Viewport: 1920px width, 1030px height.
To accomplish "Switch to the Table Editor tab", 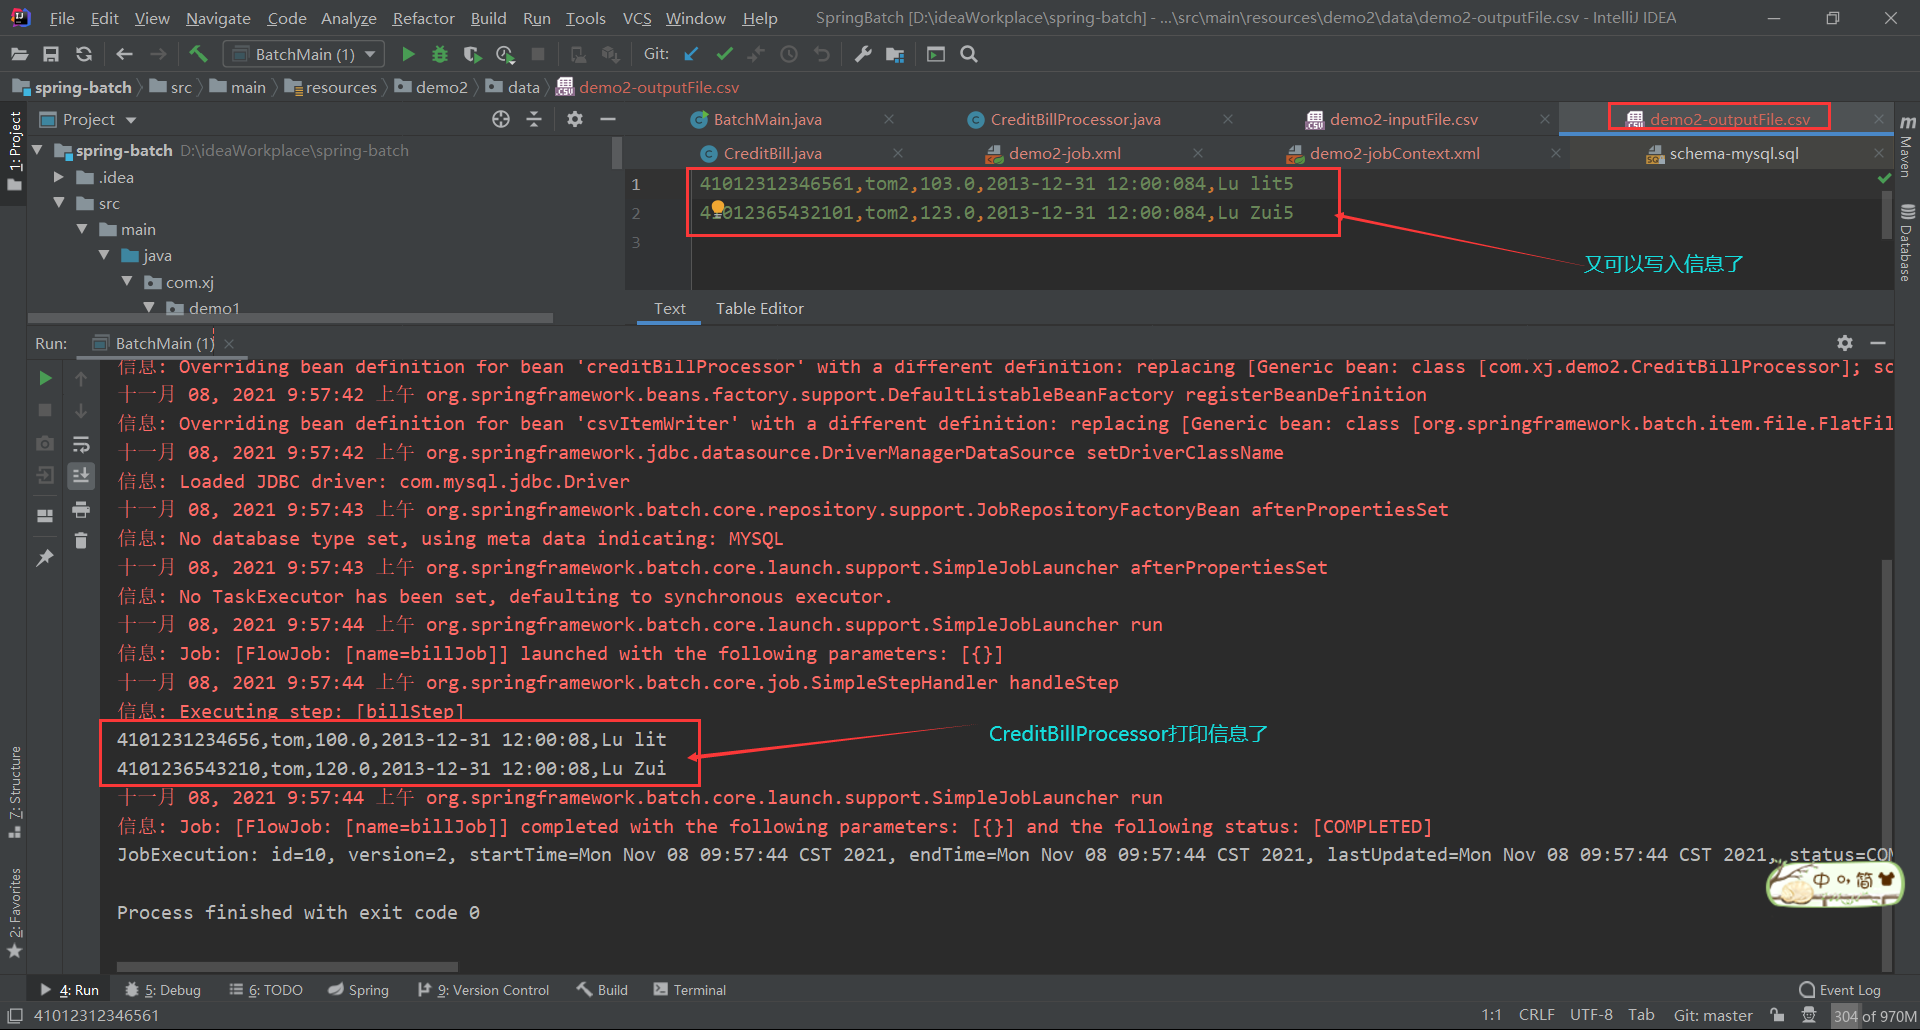I will pos(759,308).
